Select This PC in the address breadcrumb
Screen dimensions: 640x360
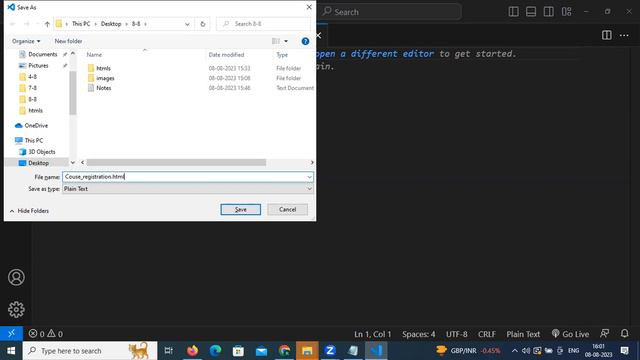(x=81, y=24)
